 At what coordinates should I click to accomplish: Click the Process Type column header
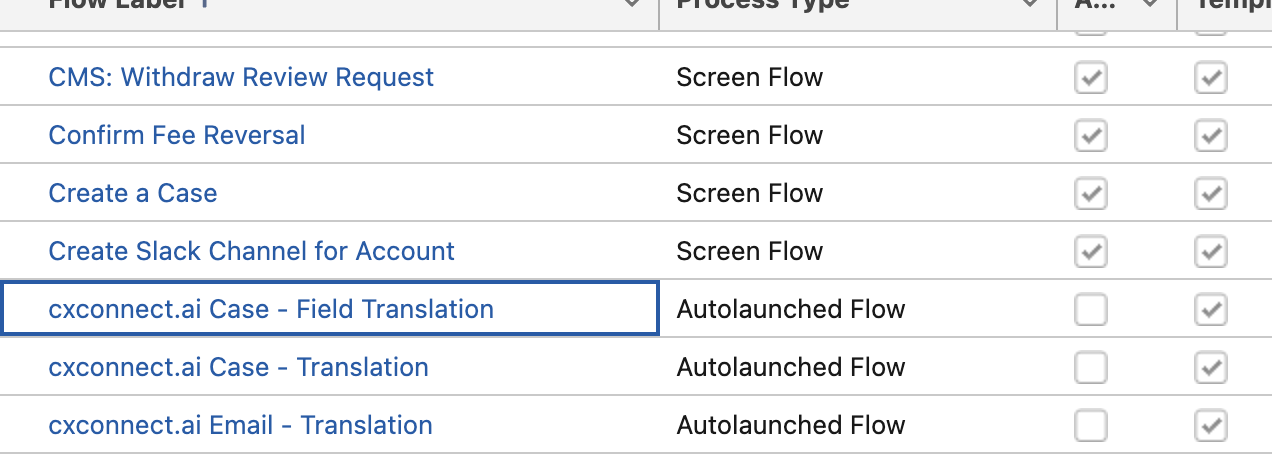(x=762, y=5)
